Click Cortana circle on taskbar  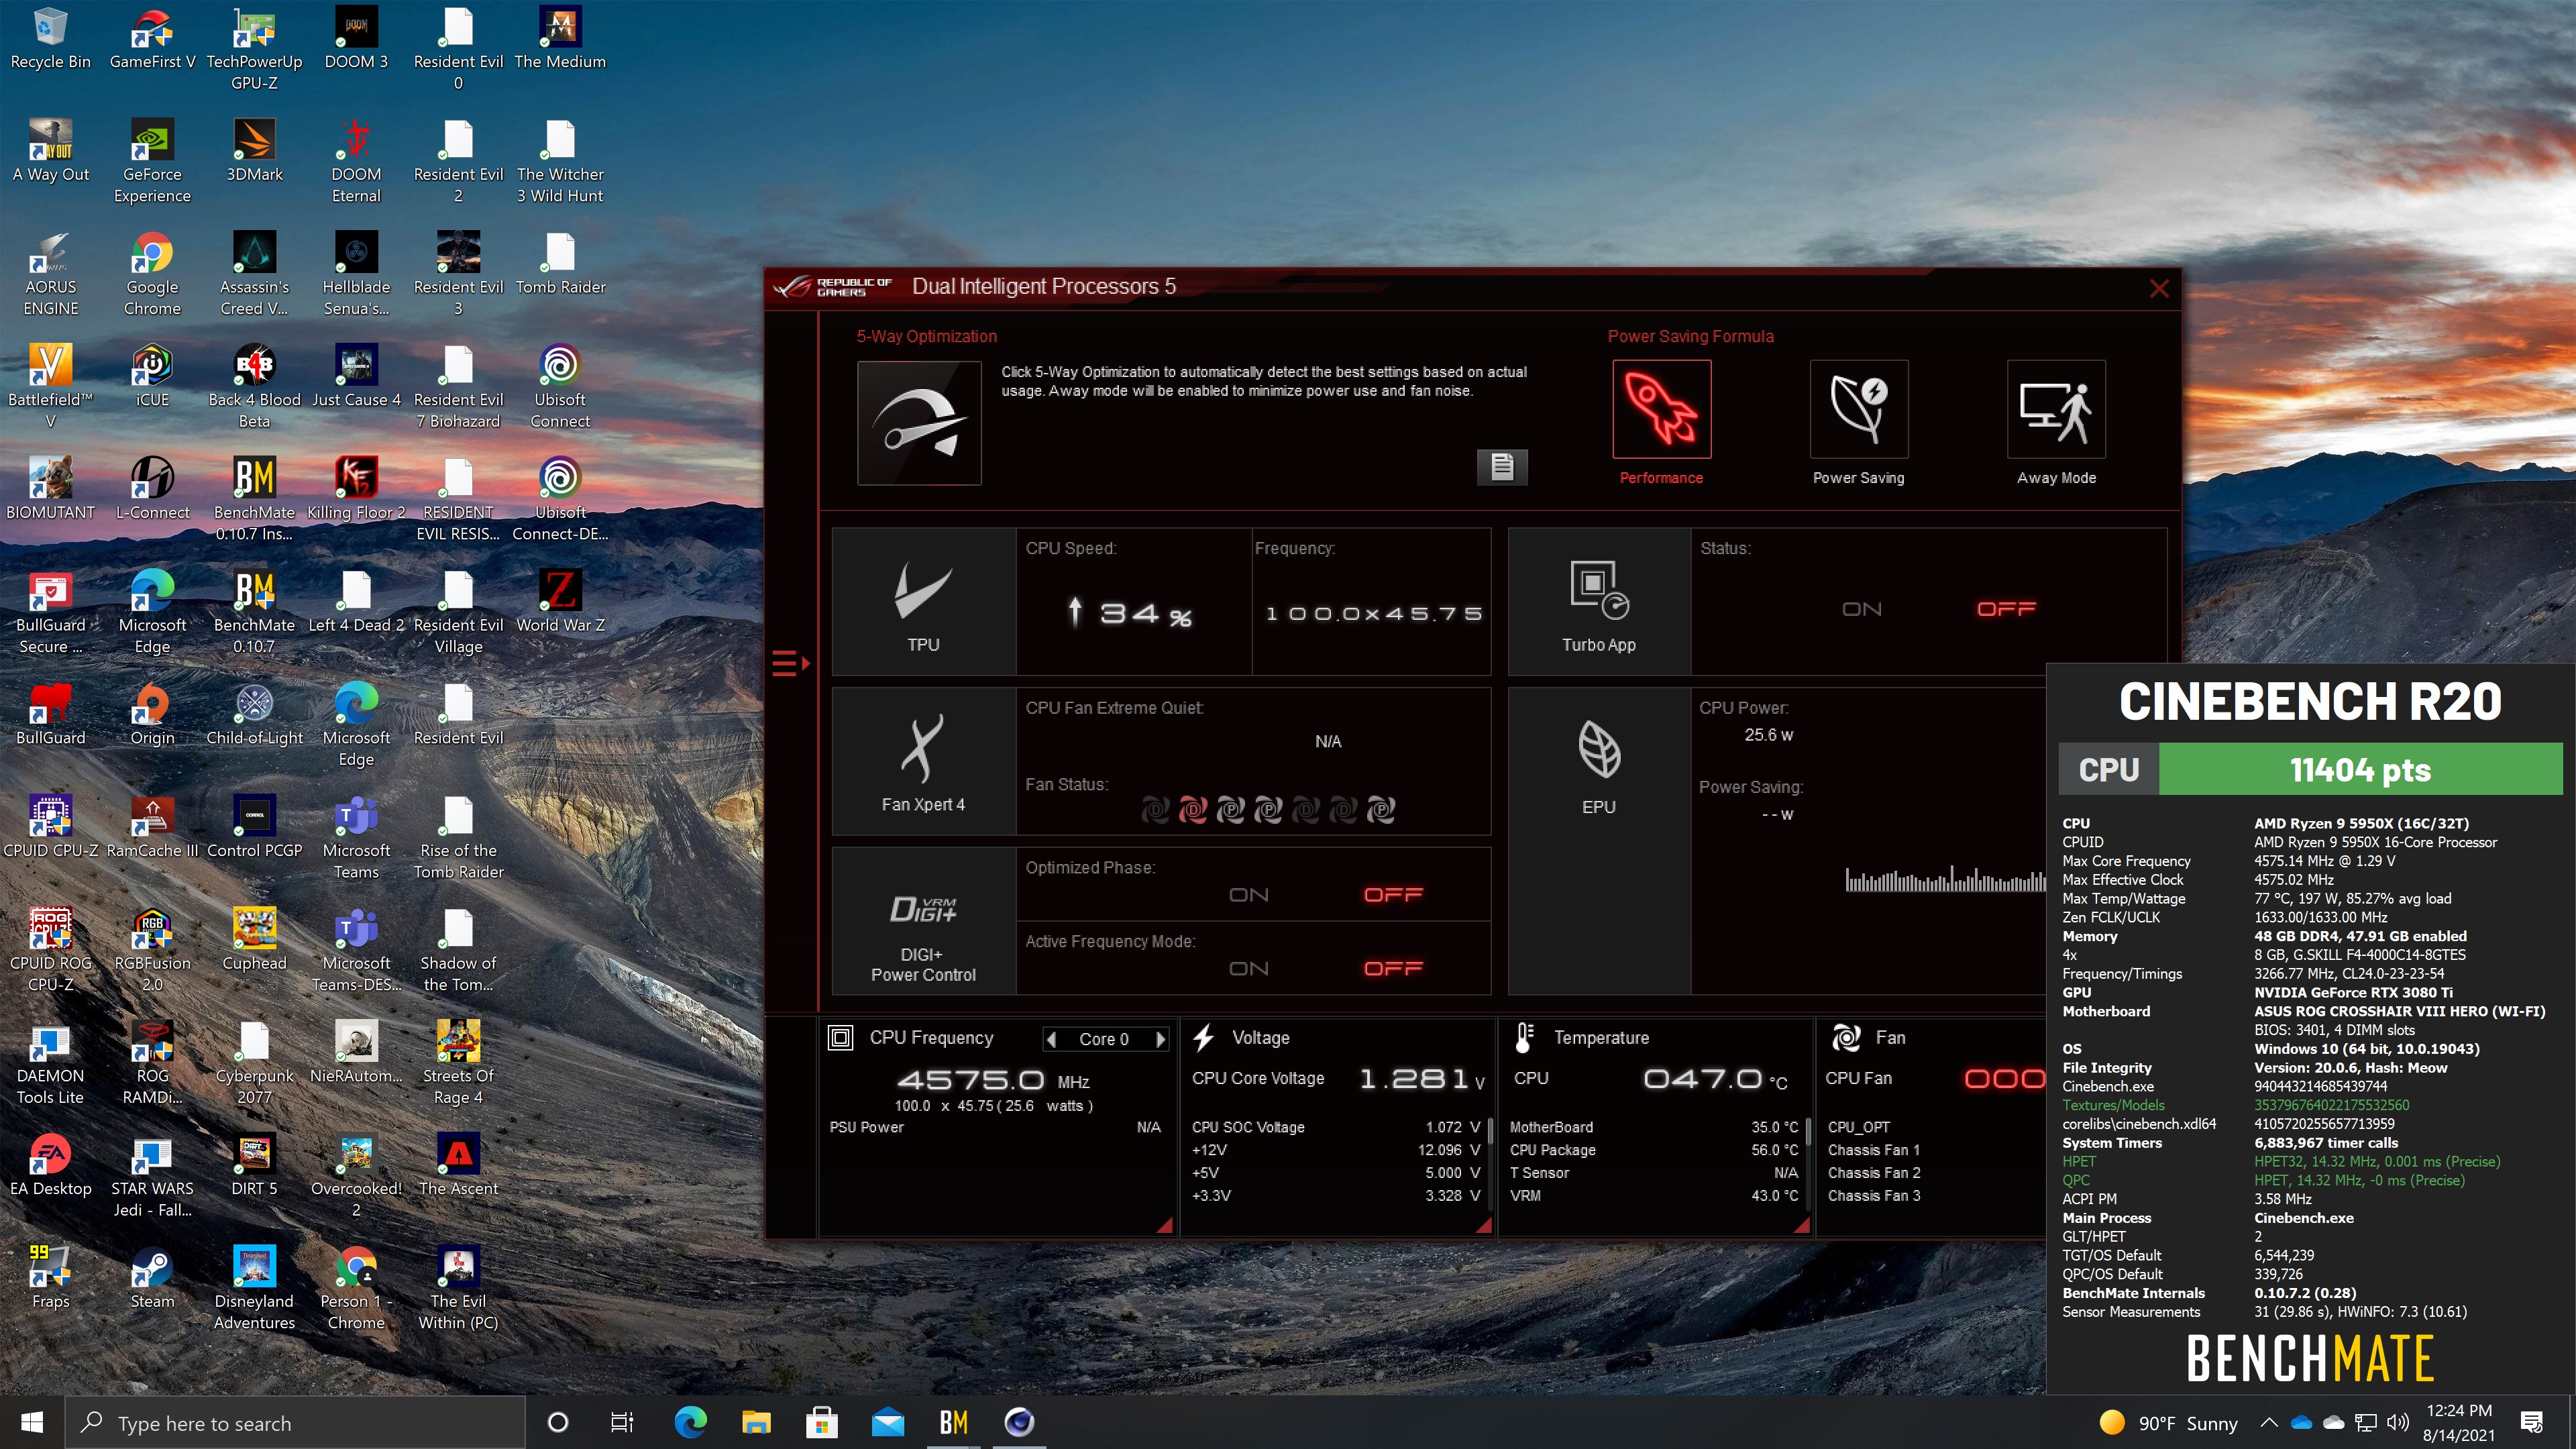(558, 1422)
